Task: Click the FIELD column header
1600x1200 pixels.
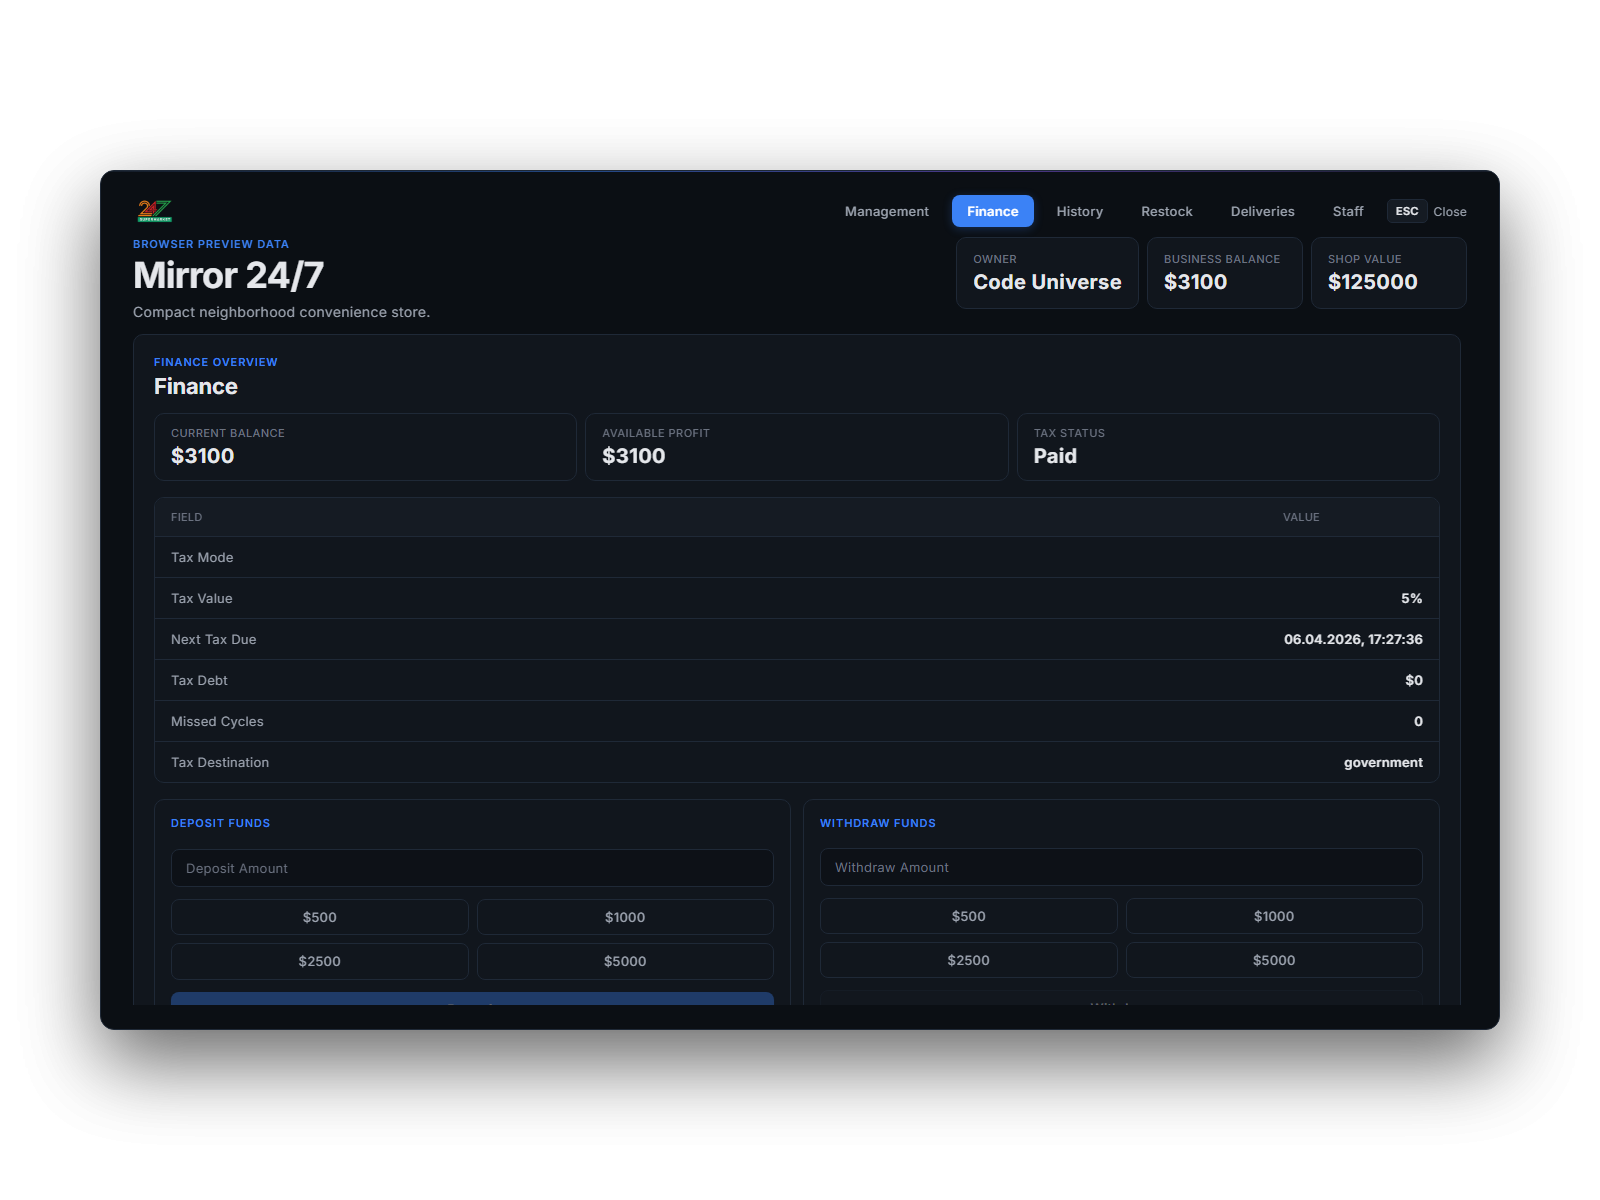Action: click(x=186, y=517)
